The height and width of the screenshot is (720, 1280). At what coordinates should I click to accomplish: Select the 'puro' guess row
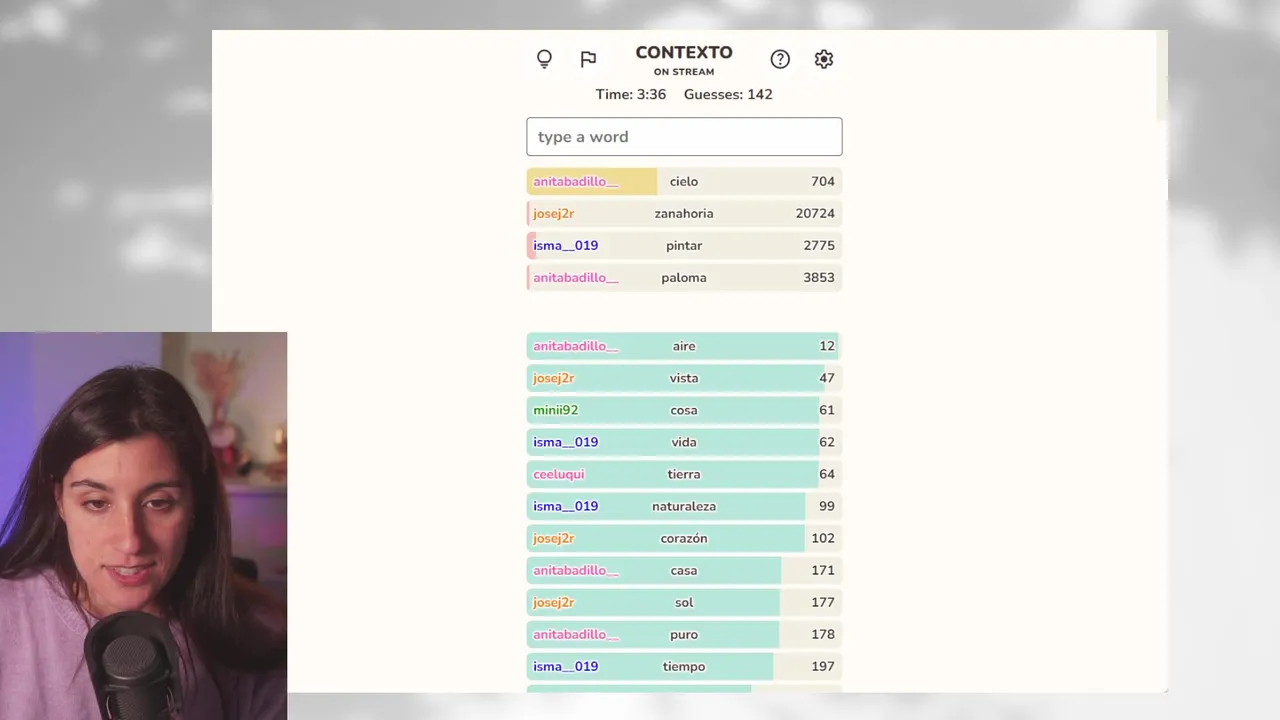tap(684, 634)
